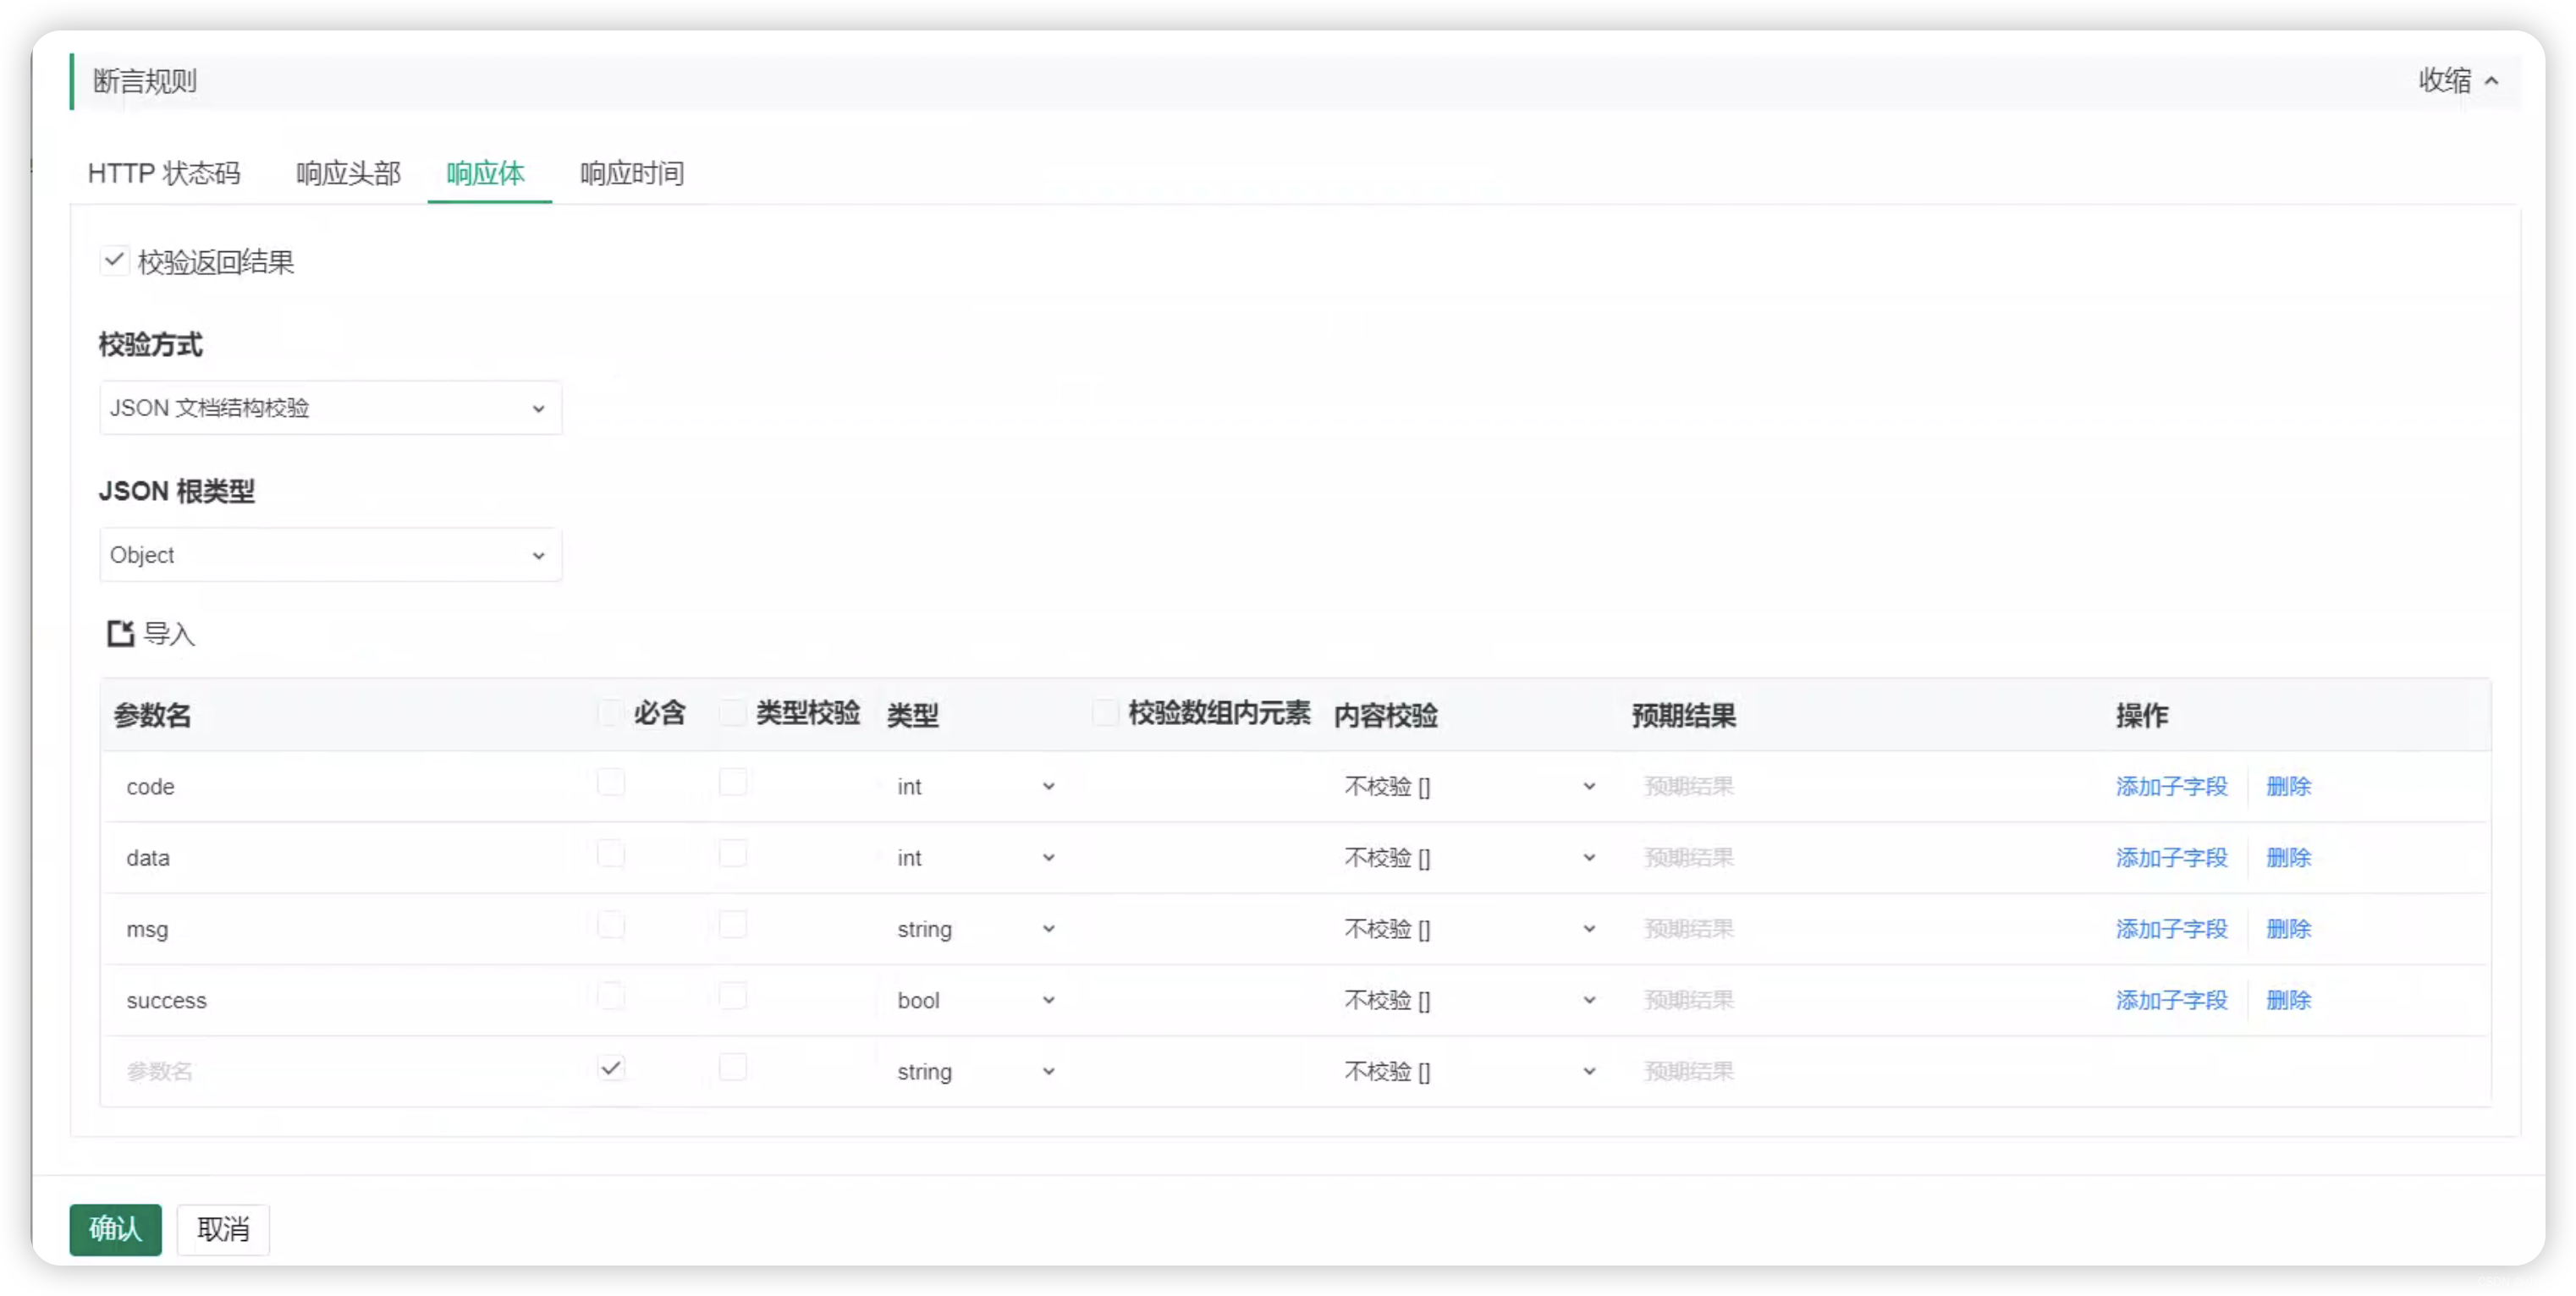Toggle the 校验返回结果 checkbox
2576x1296 pixels.
(114, 261)
